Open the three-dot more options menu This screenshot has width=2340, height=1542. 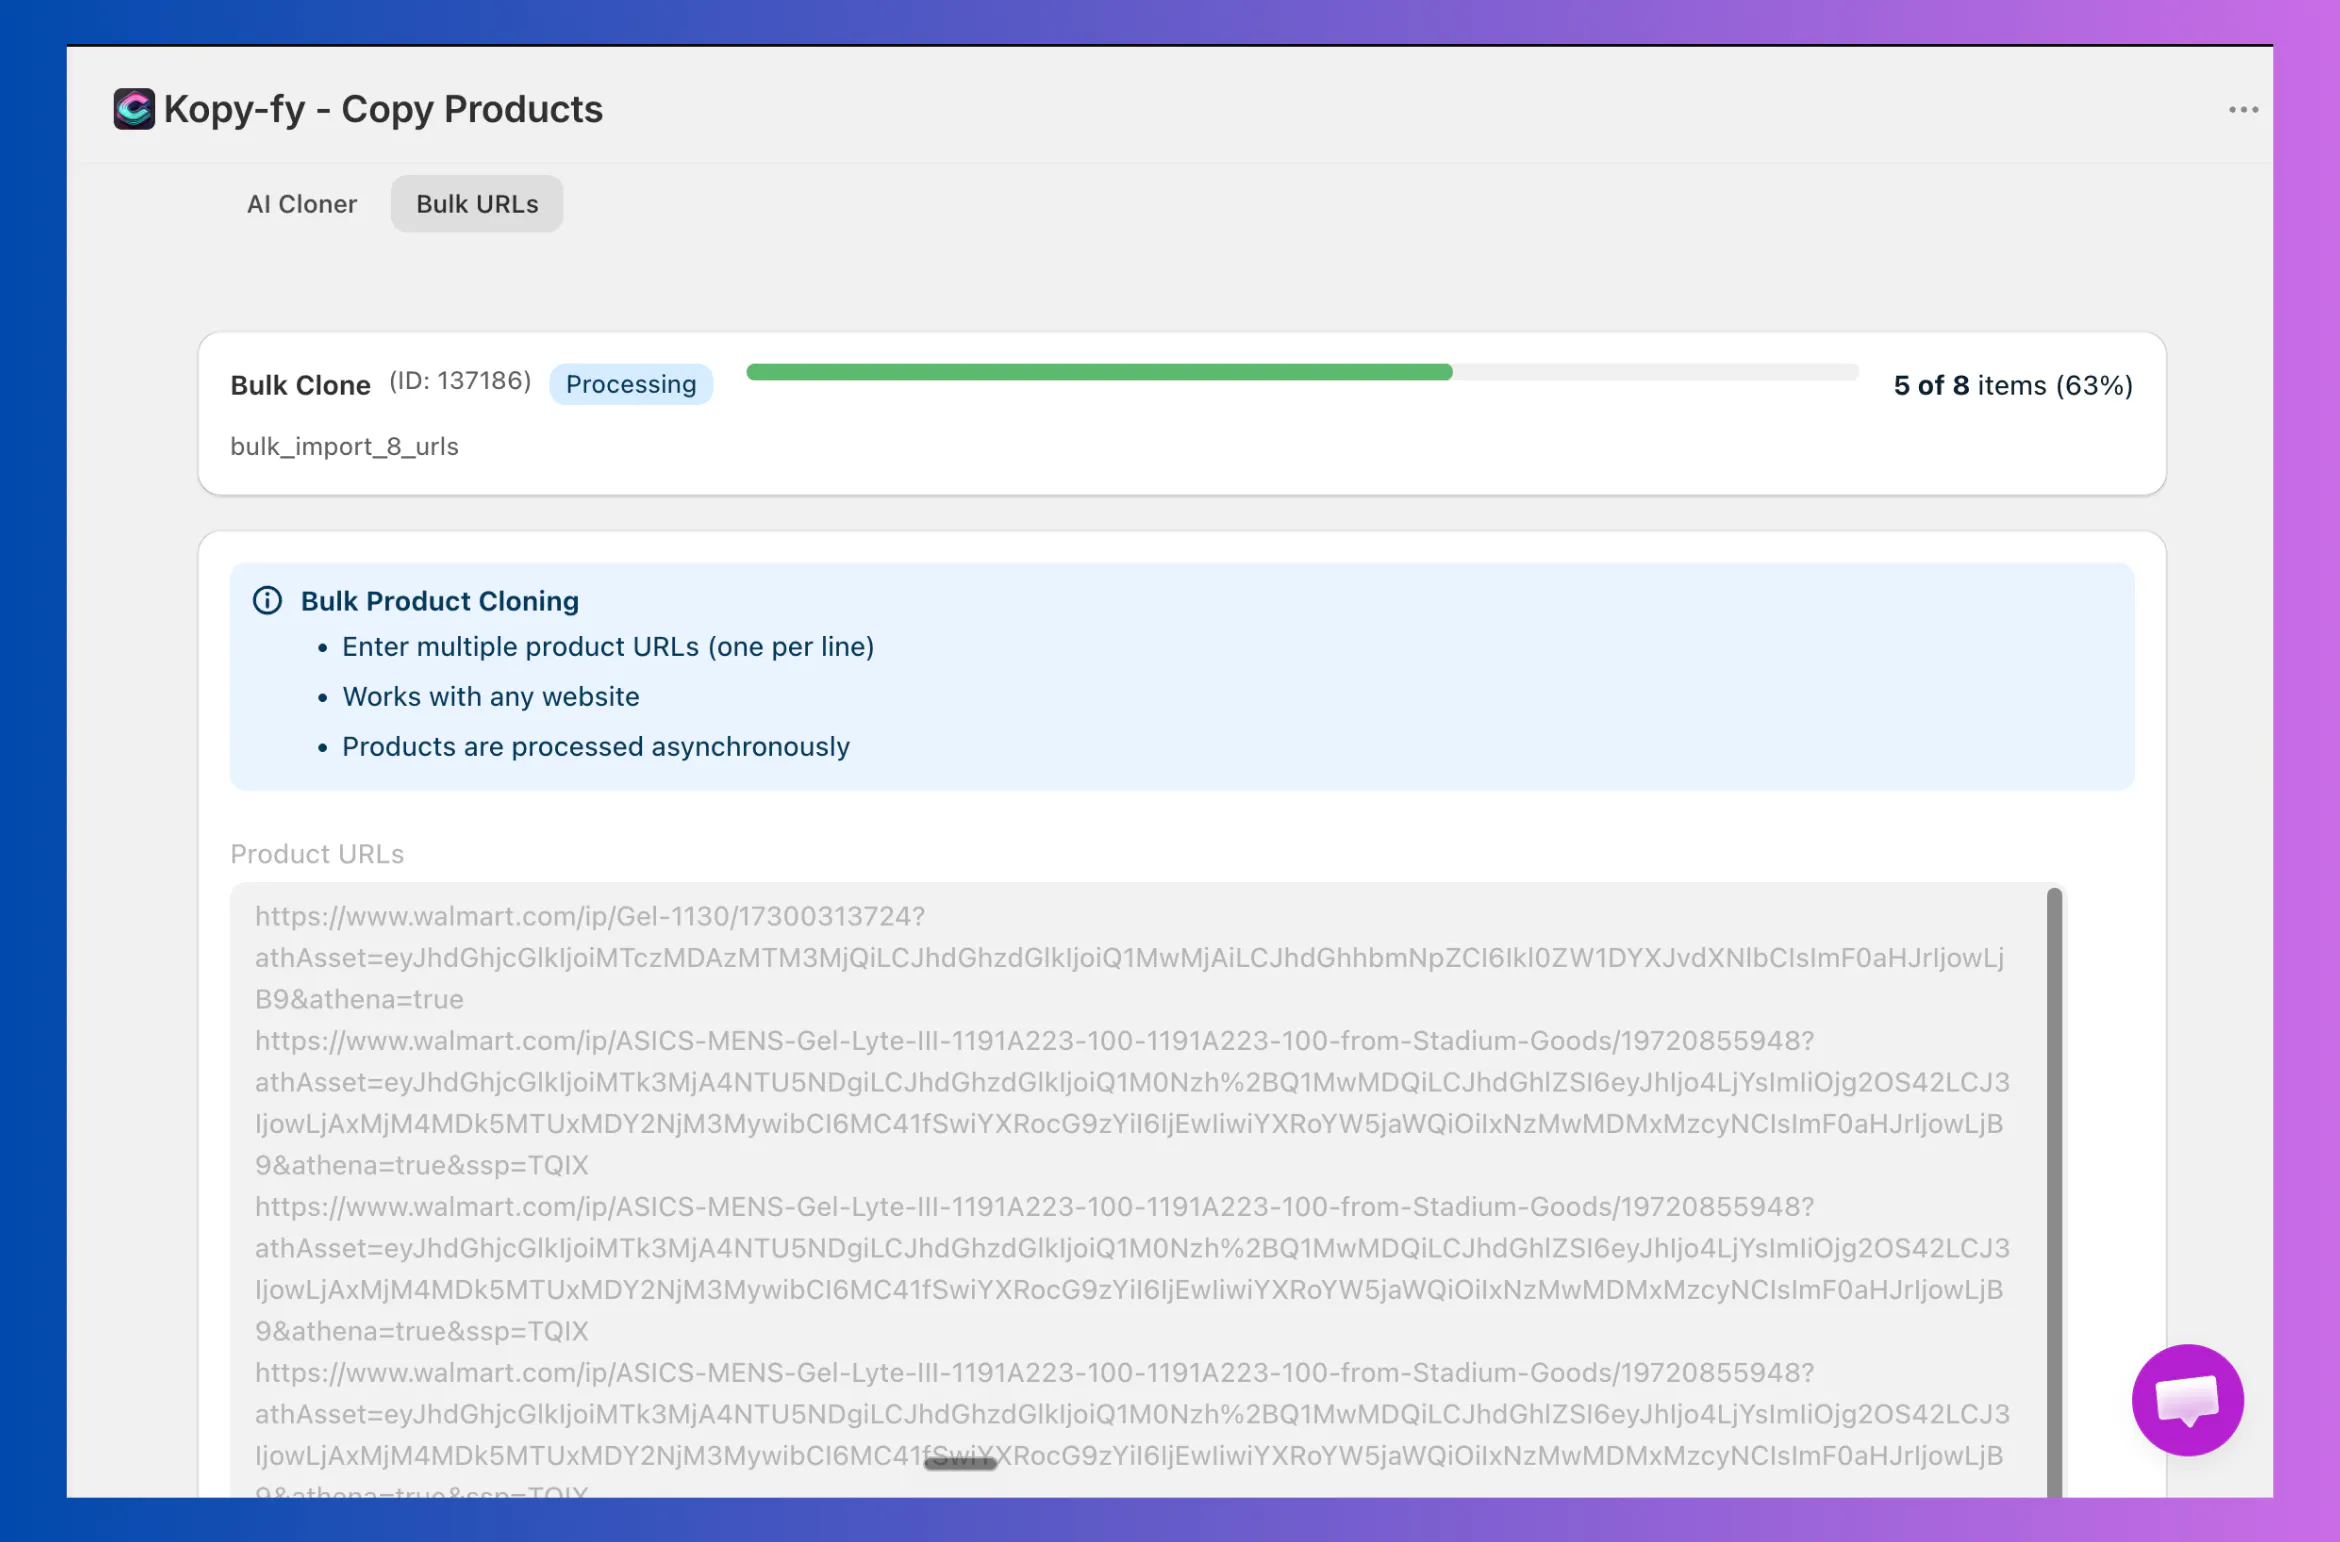[2243, 110]
